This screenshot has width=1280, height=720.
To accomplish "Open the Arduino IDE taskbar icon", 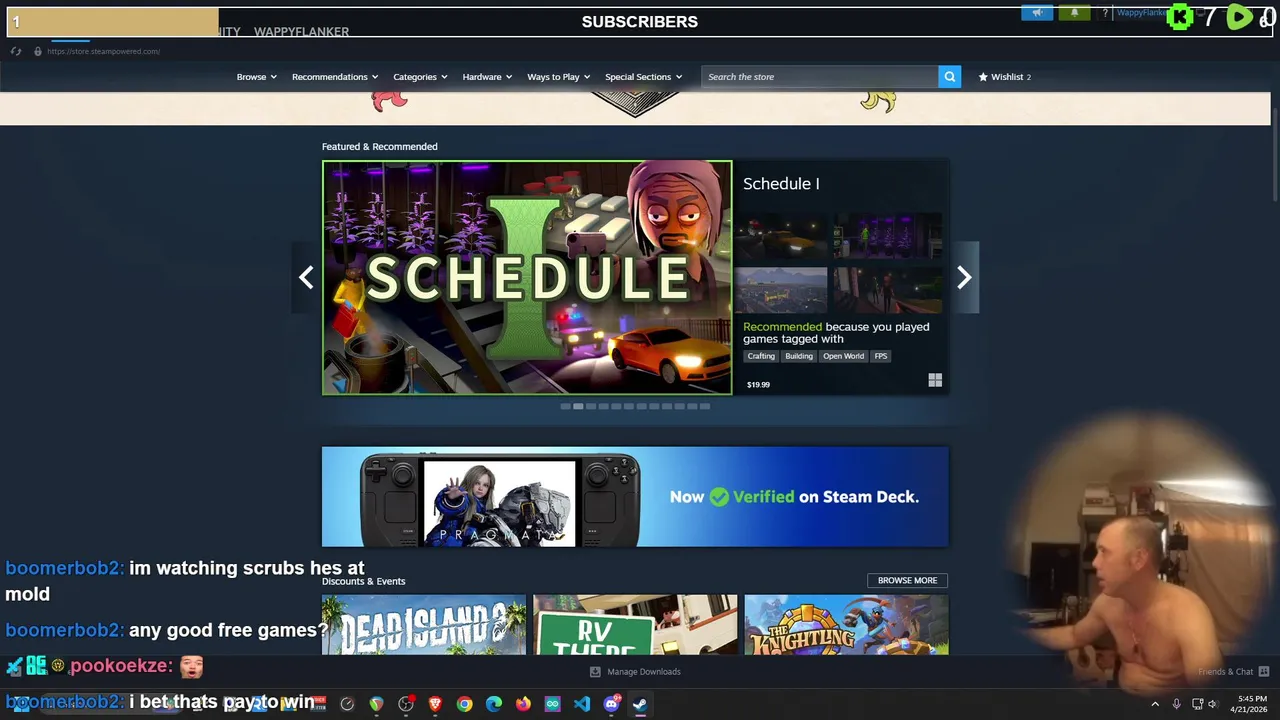I will 552,704.
